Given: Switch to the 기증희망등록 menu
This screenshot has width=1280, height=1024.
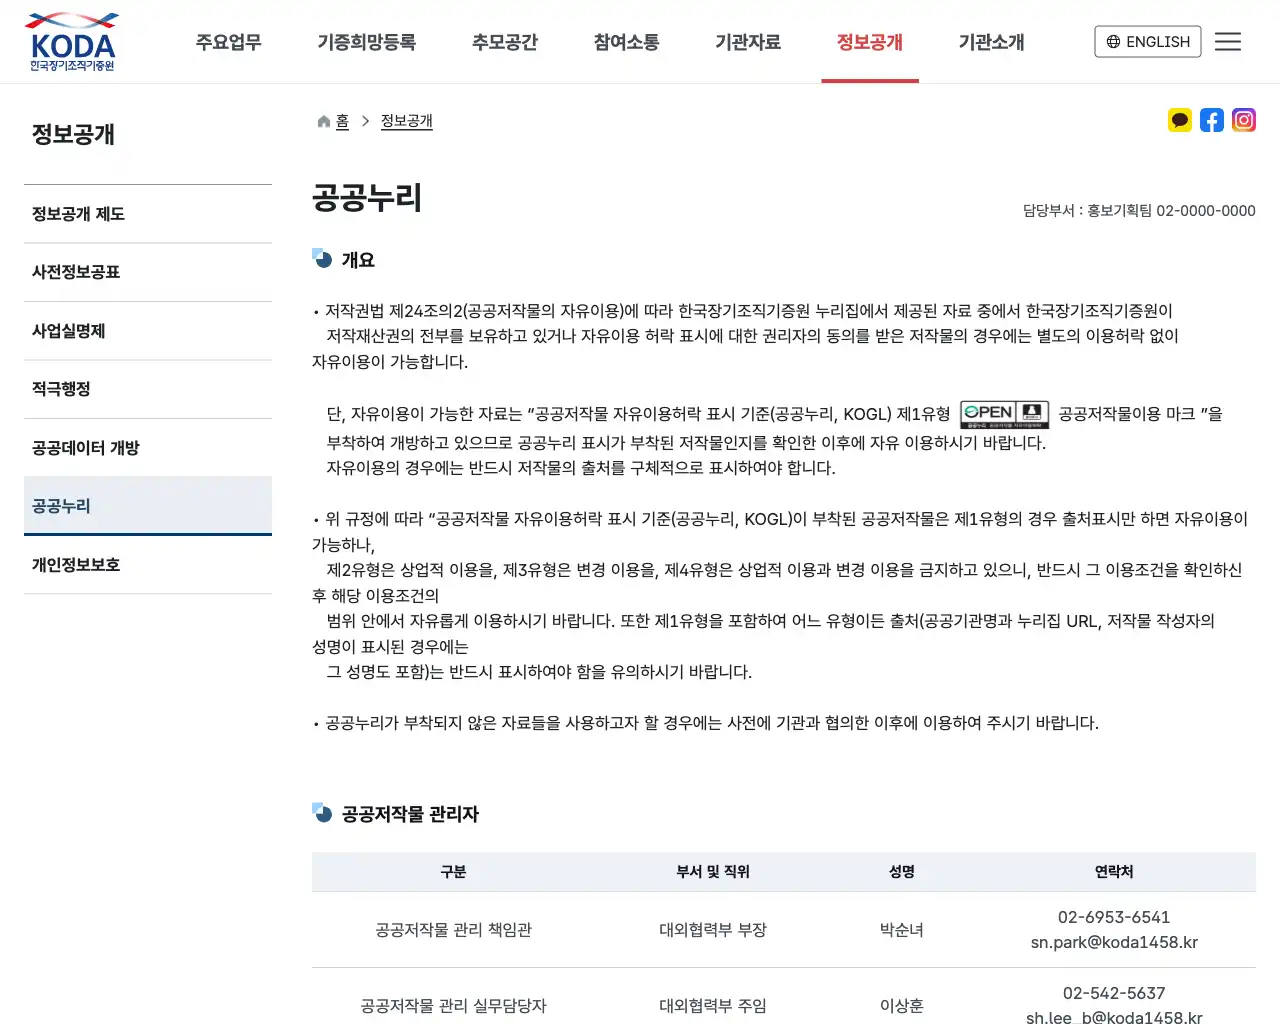Looking at the screenshot, I should point(367,42).
